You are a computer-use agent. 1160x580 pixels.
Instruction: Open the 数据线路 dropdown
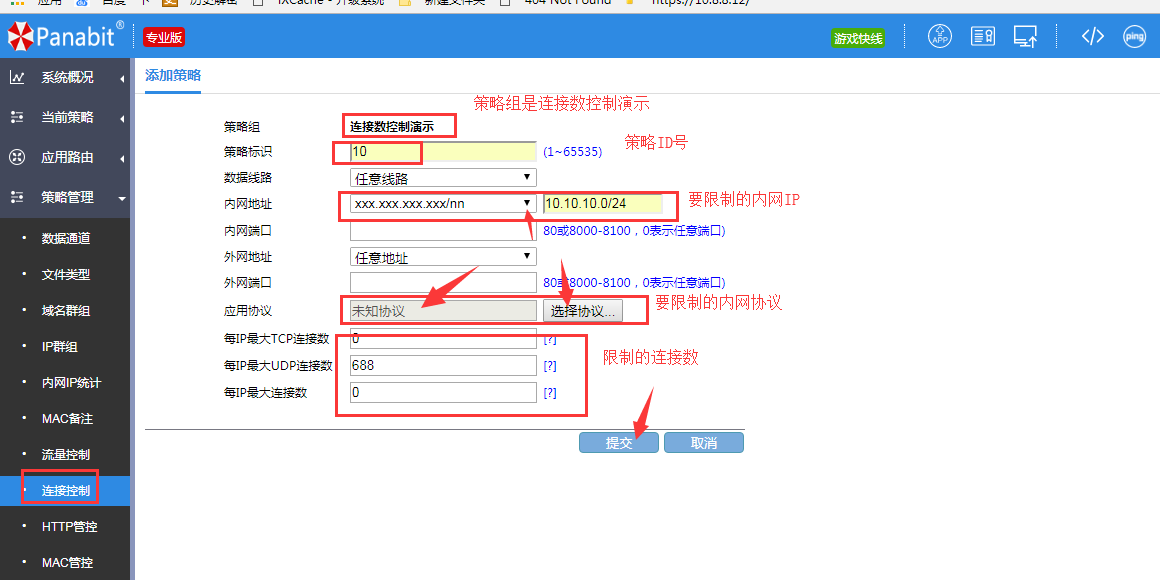pyautogui.click(x=443, y=178)
